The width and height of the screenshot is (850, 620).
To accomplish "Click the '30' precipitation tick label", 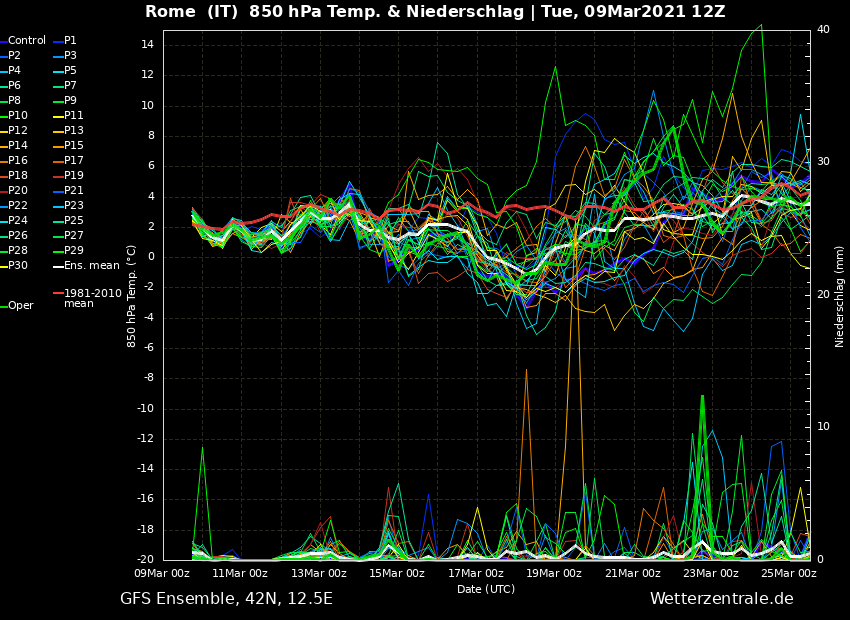I will pos(823,162).
